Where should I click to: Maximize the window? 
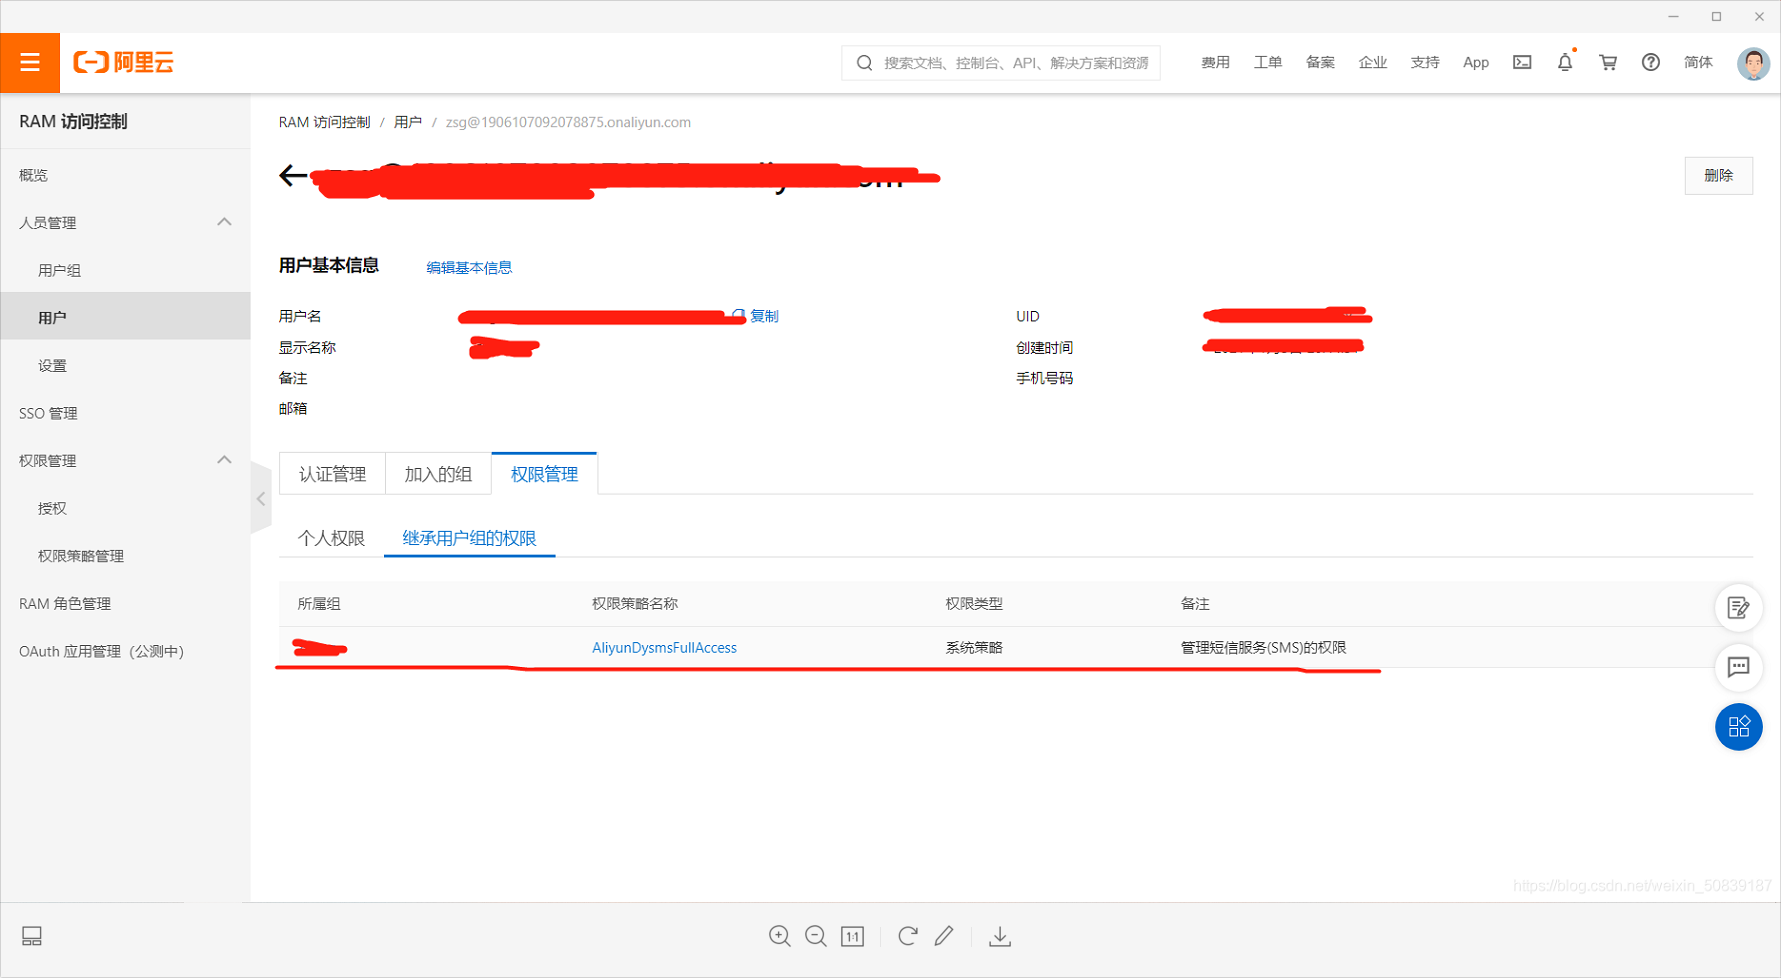pyautogui.click(x=1716, y=16)
